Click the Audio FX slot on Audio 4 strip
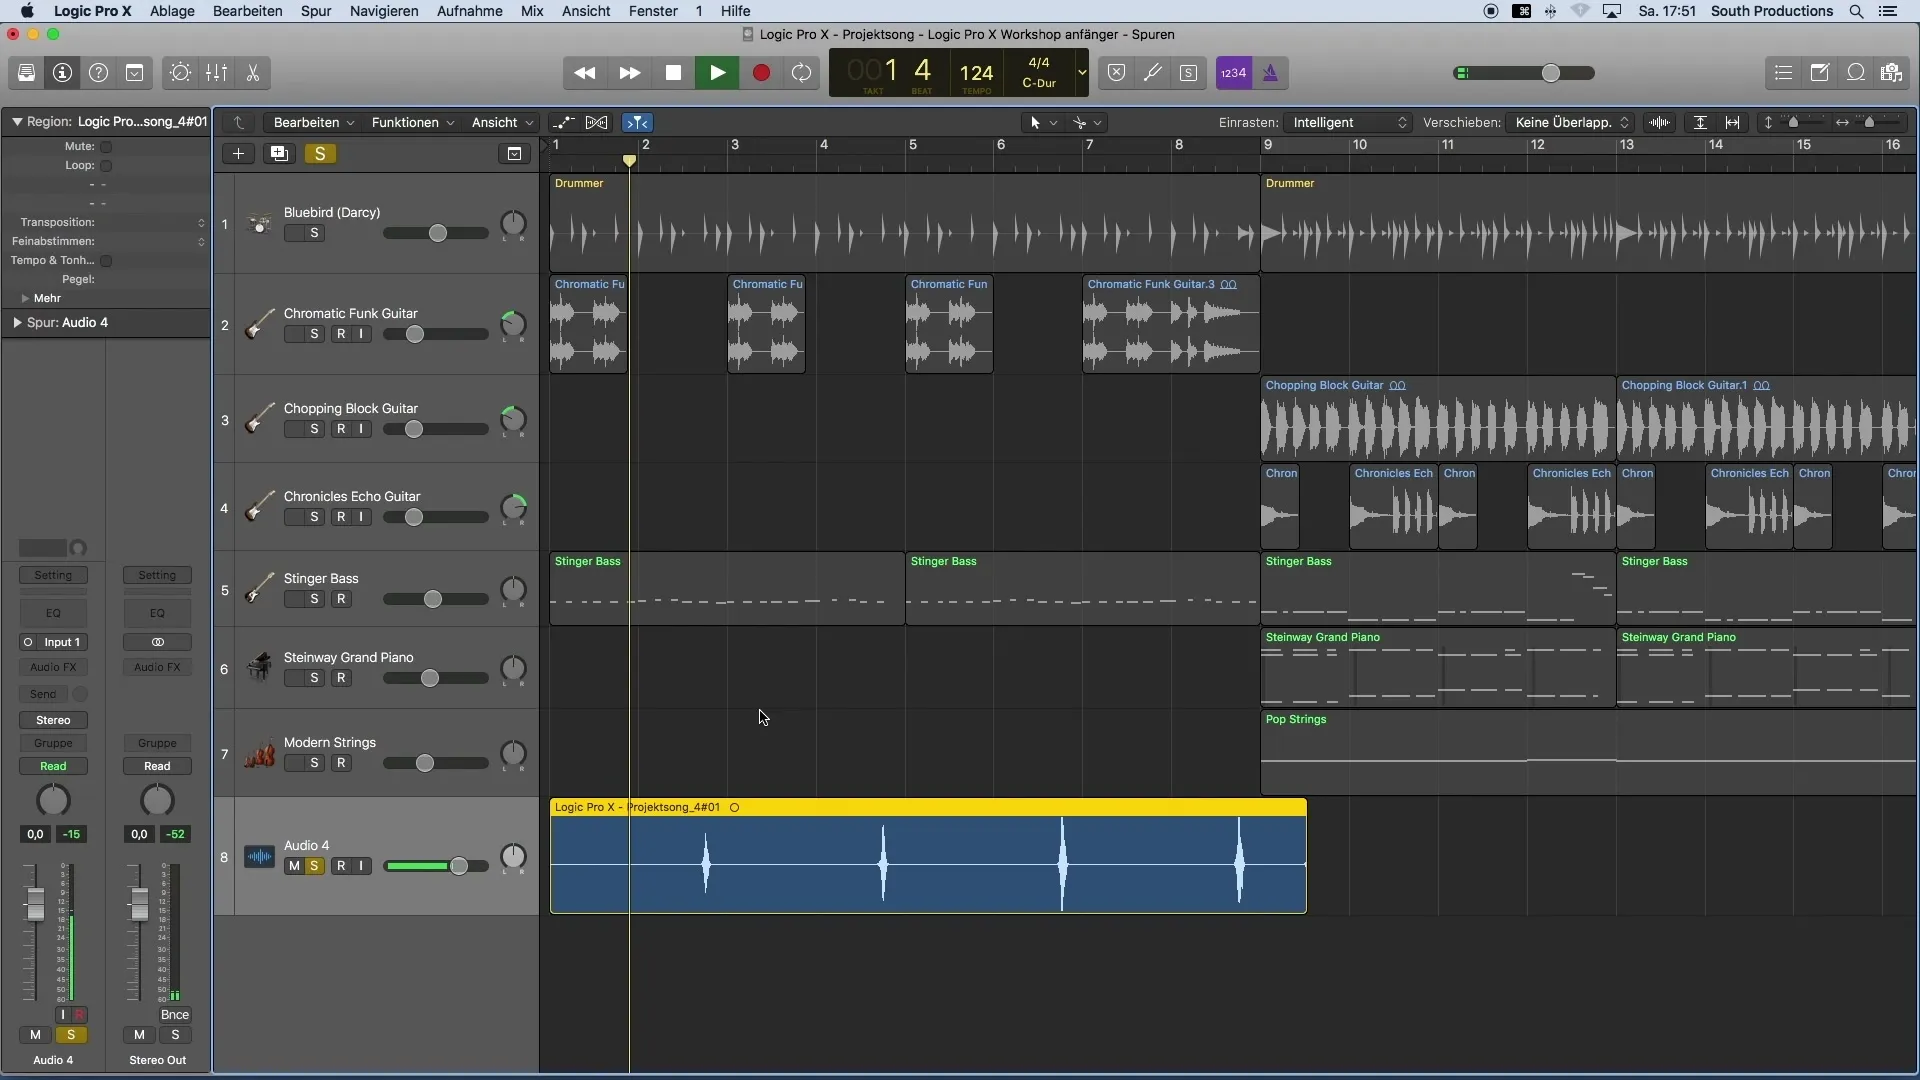The width and height of the screenshot is (1920, 1080). (53, 668)
